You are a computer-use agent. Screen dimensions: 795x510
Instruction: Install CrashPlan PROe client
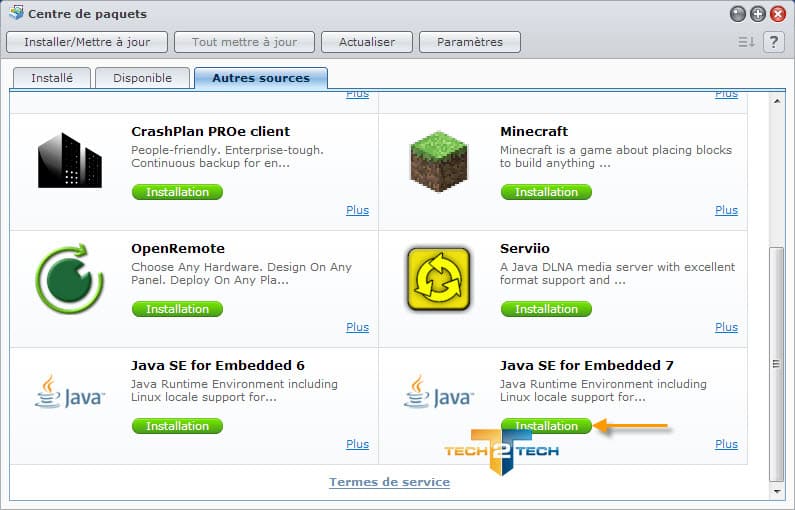pos(177,192)
